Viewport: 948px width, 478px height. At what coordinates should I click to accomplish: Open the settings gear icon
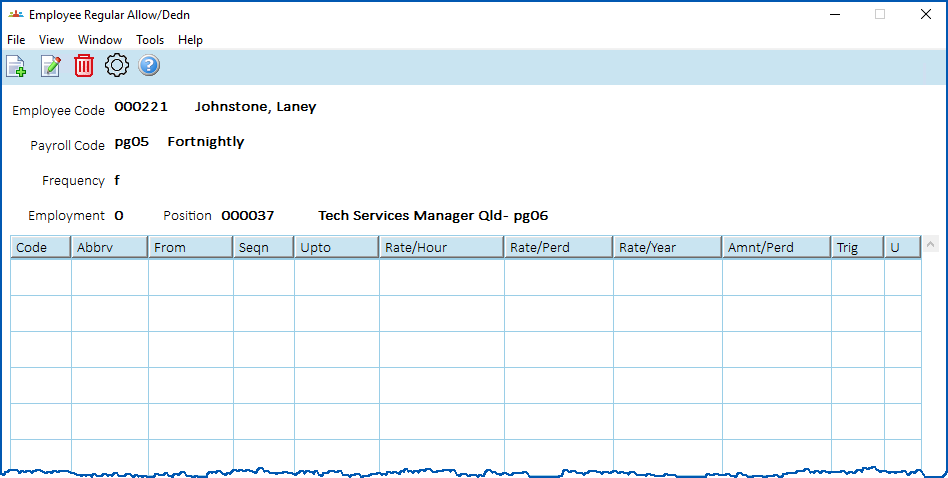pyautogui.click(x=117, y=65)
